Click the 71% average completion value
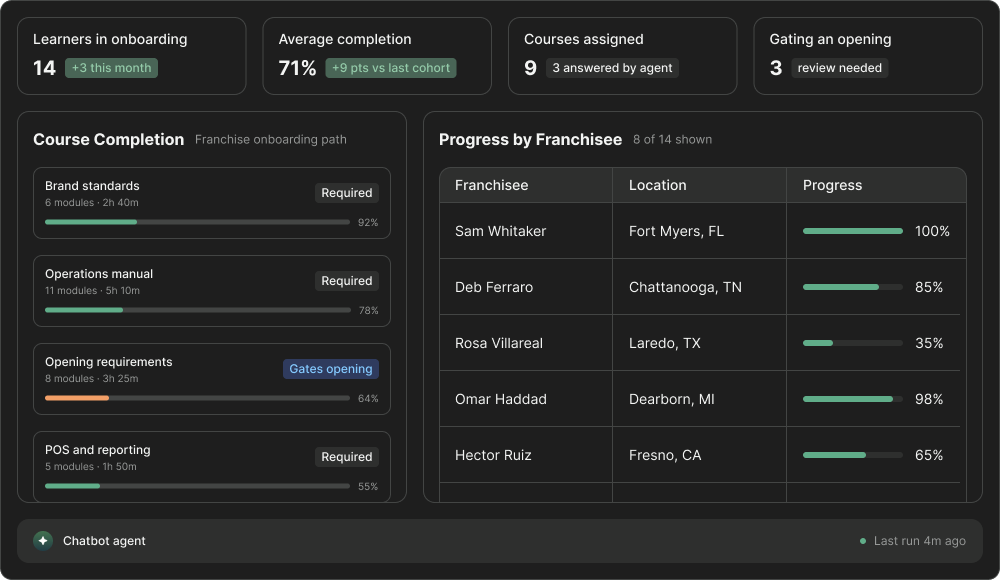 click(x=297, y=68)
